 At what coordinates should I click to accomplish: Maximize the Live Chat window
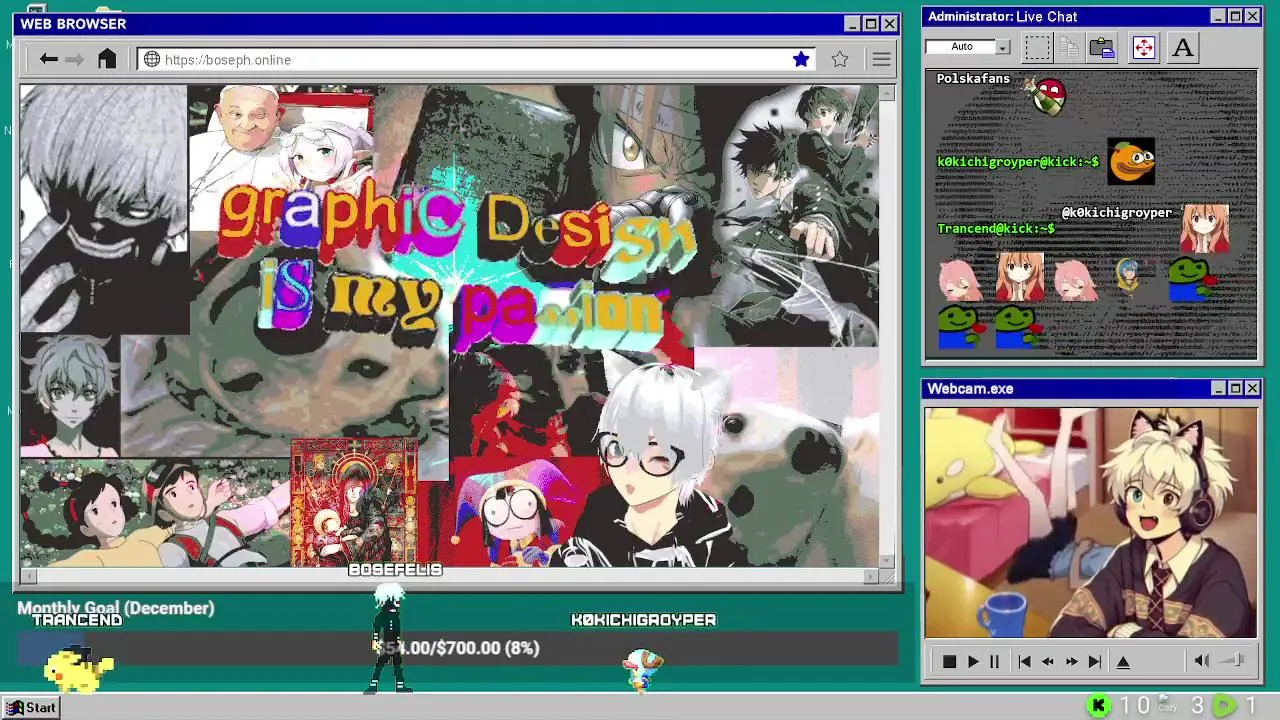click(1235, 16)
